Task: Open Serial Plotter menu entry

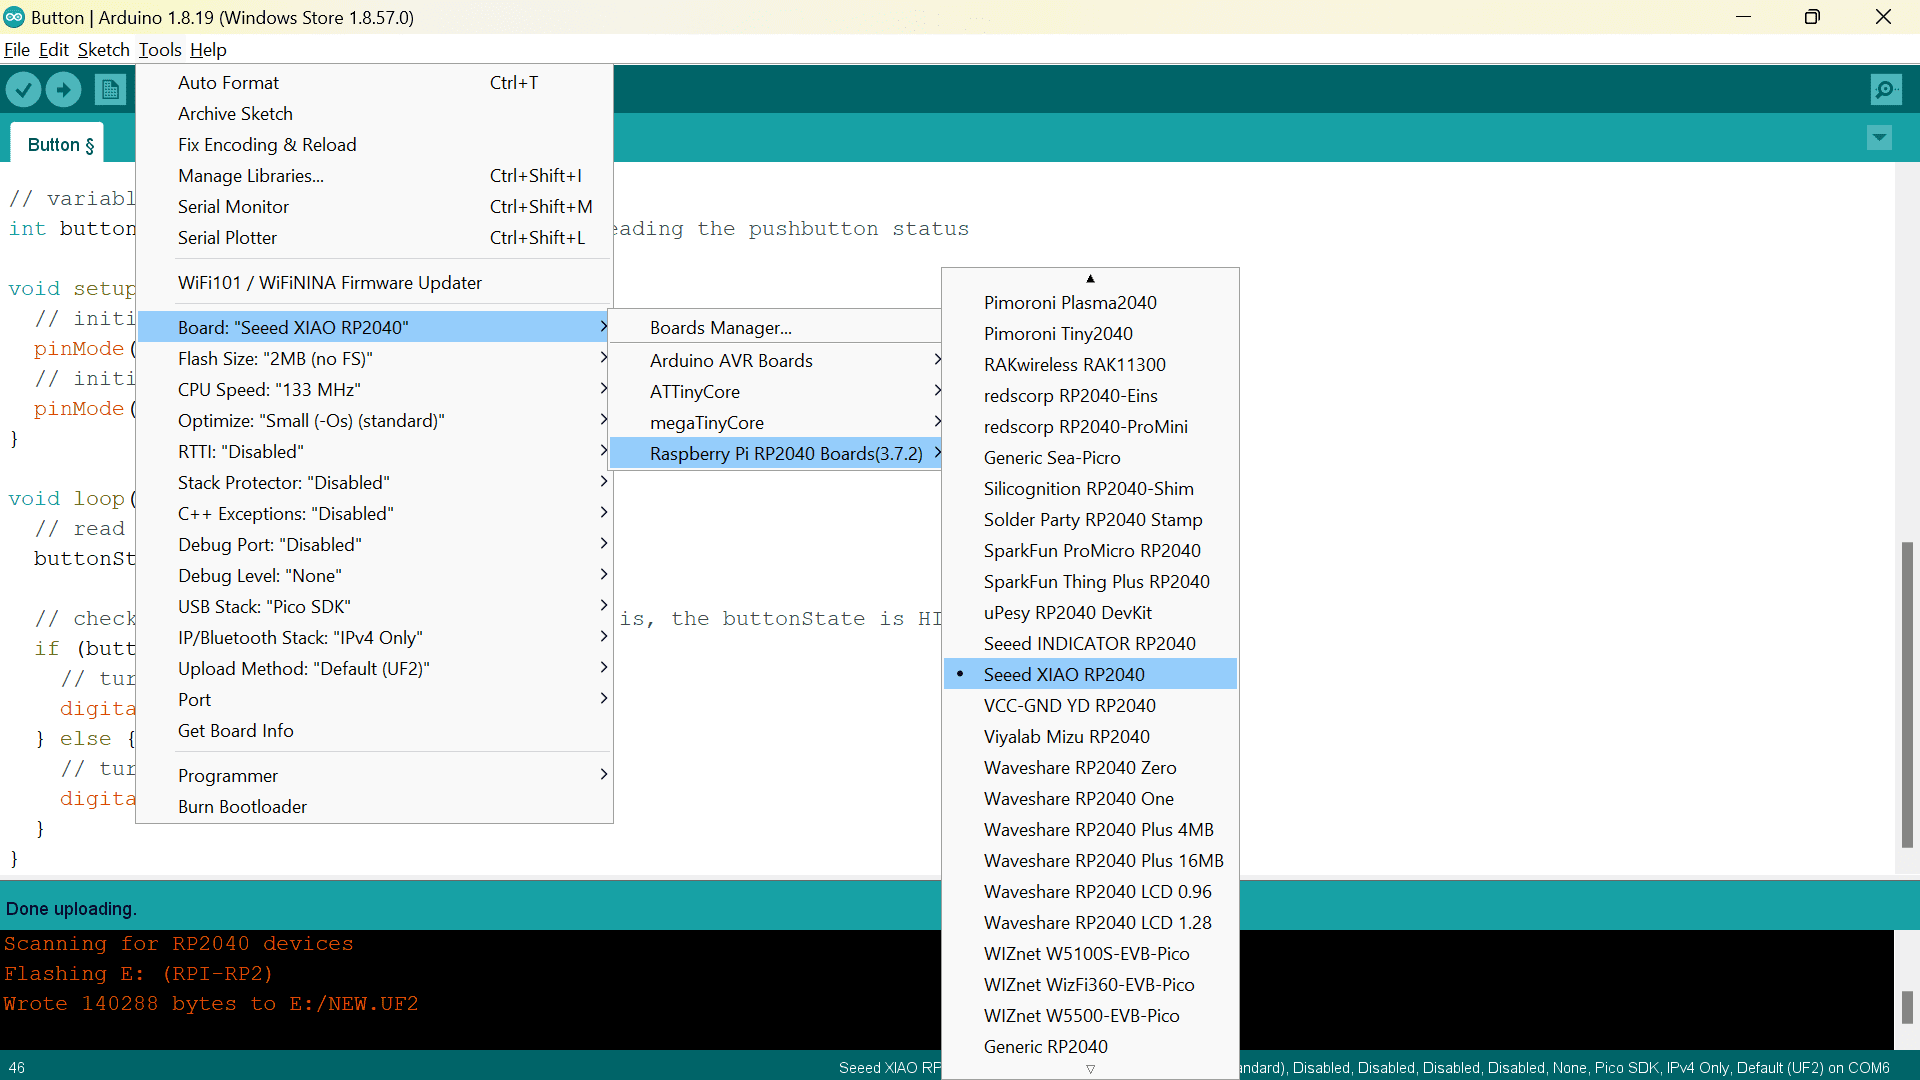Action: point(374,237)
